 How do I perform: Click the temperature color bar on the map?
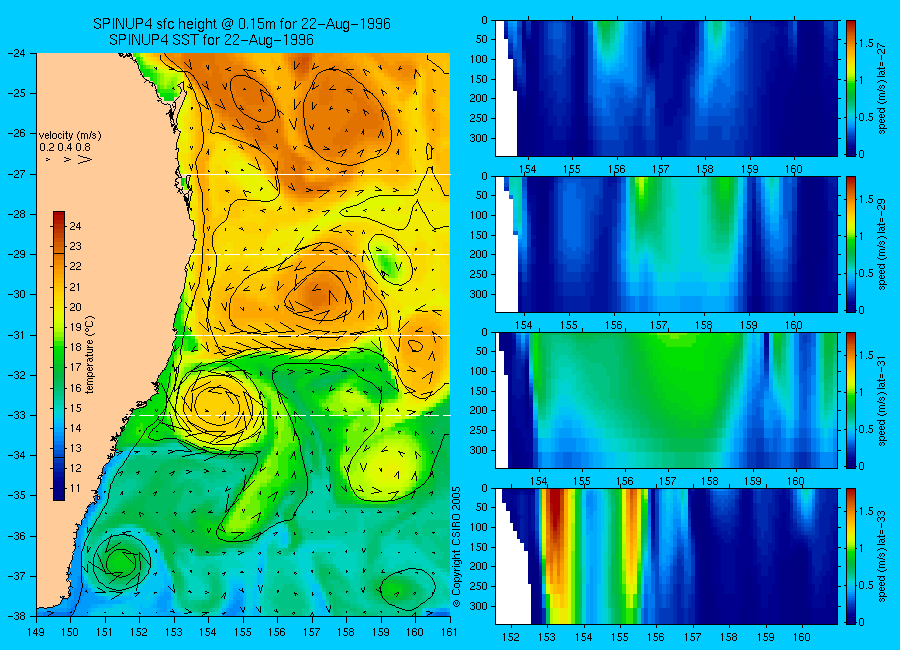click(x=59, y=356)
